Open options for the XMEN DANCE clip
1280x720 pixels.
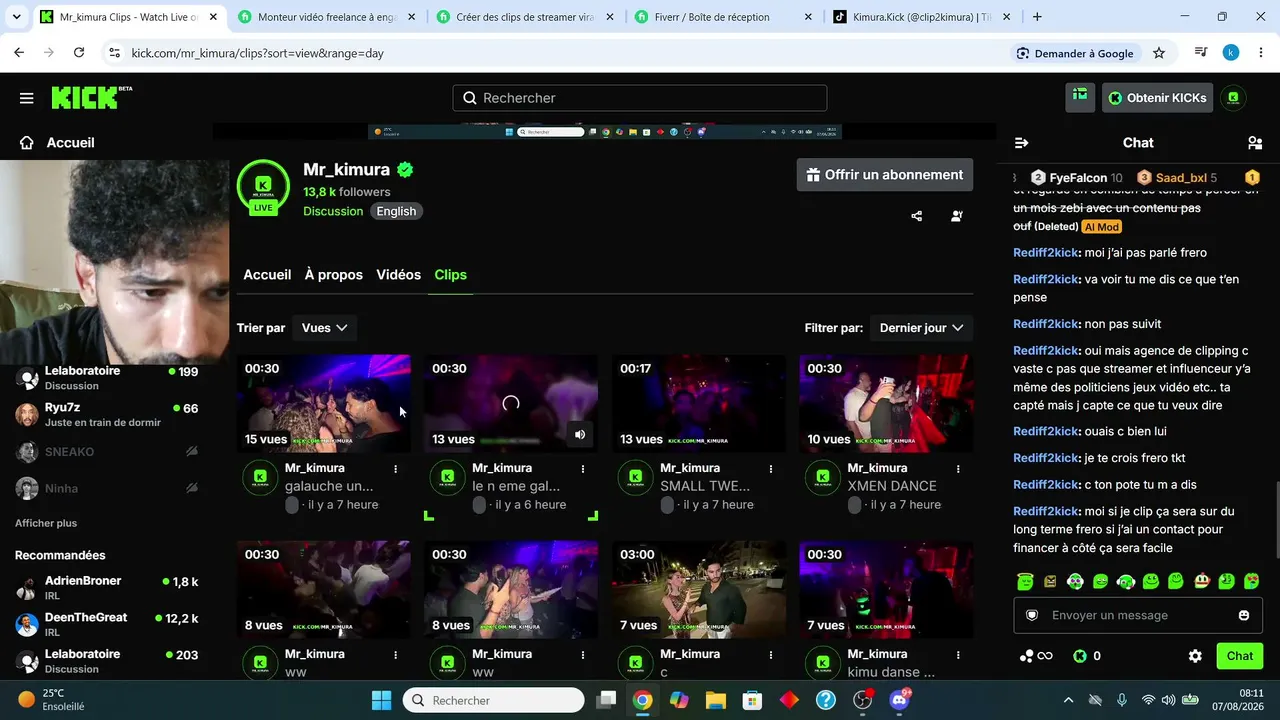point(958,469)
